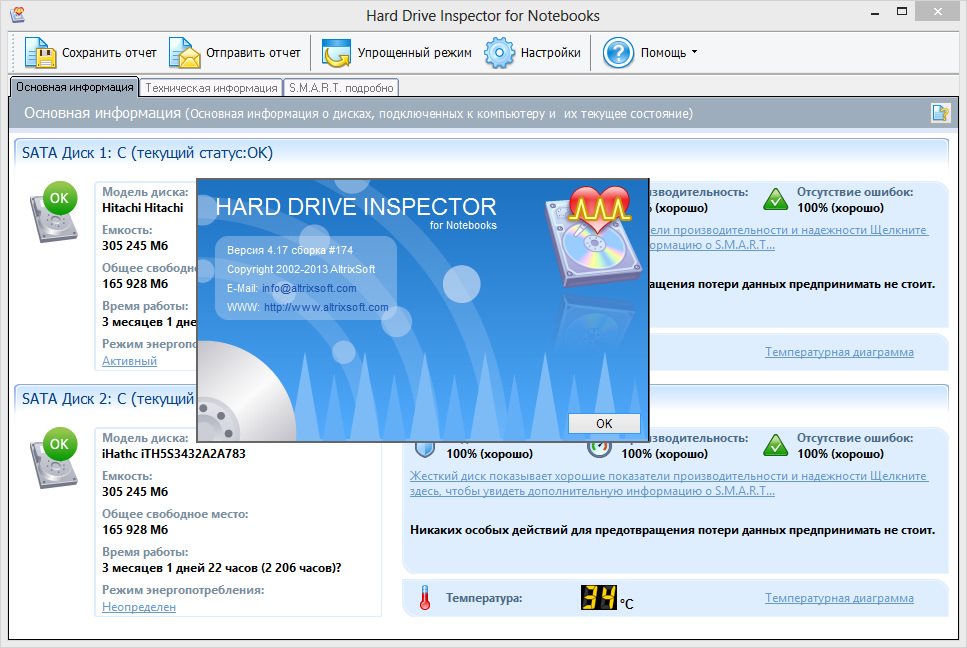Screen dimensions: 967x648
Task: Click the green error-free triangle icon for Disk 2
Action: [775, 445]
